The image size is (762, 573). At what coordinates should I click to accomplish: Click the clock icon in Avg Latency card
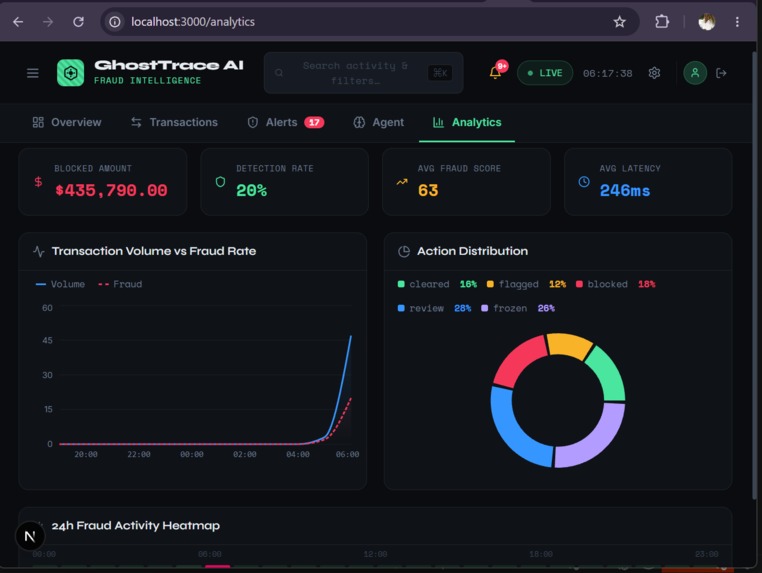584,182
